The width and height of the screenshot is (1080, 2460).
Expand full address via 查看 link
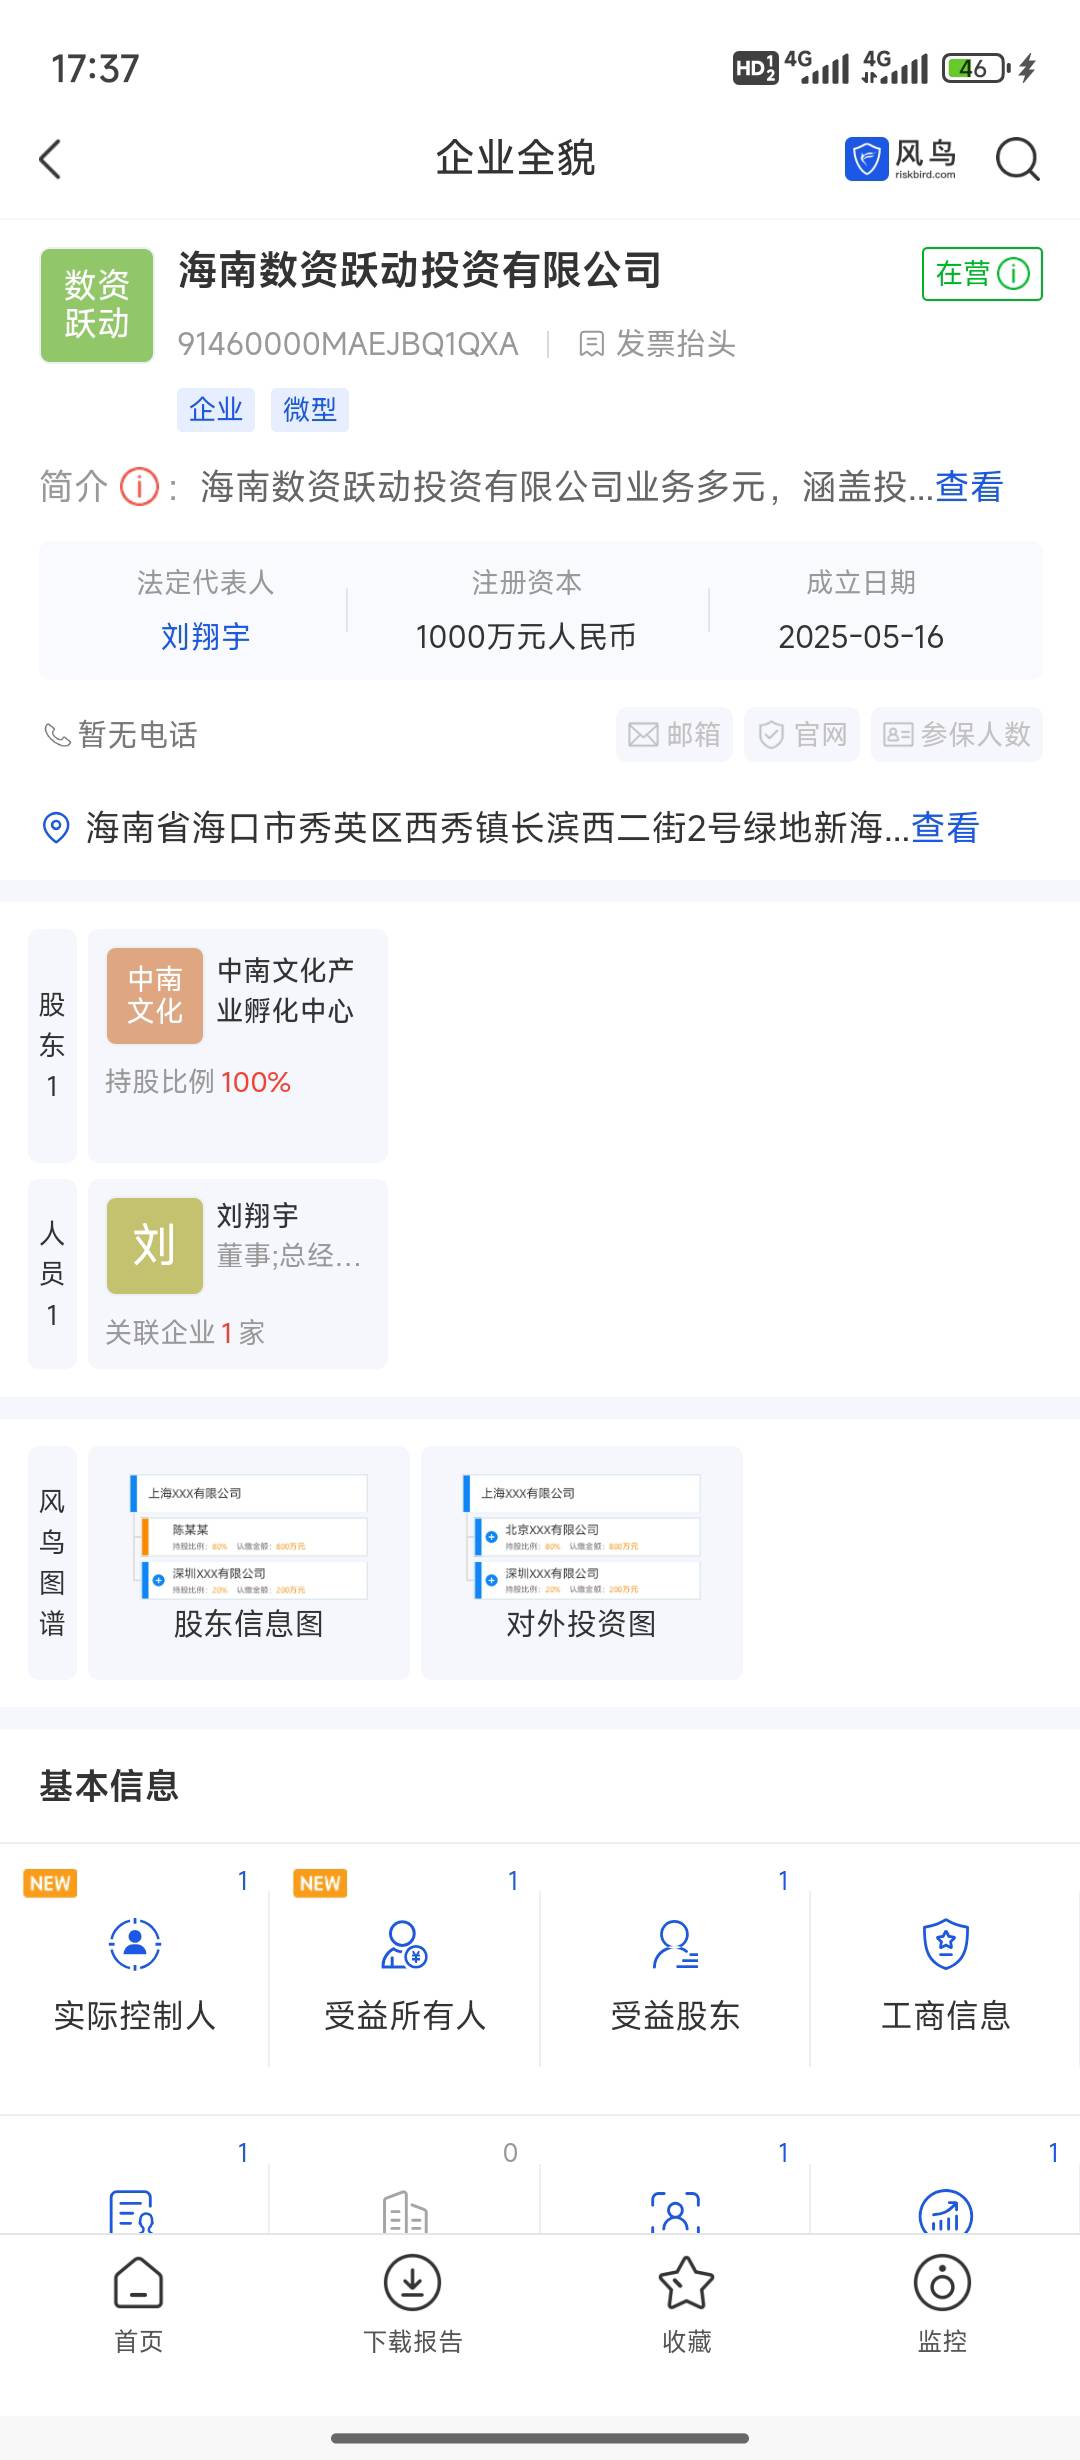click(x=945, y=828)
